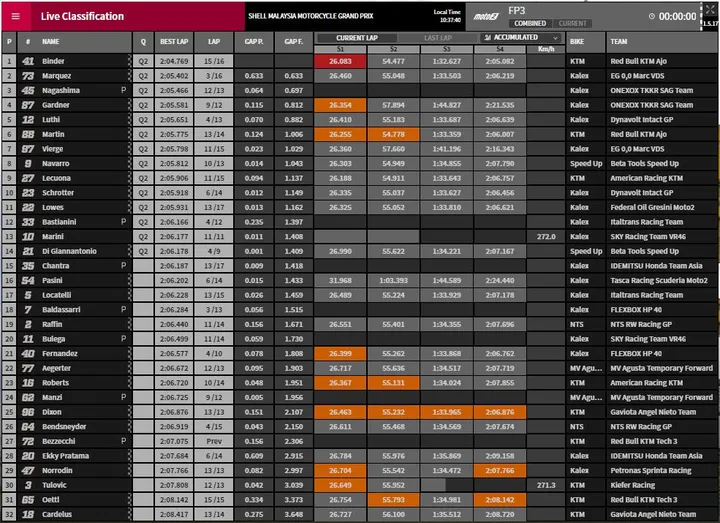
Task: Click Bezzecchi's 'Prev' lap cell
Action: (214, 441)
